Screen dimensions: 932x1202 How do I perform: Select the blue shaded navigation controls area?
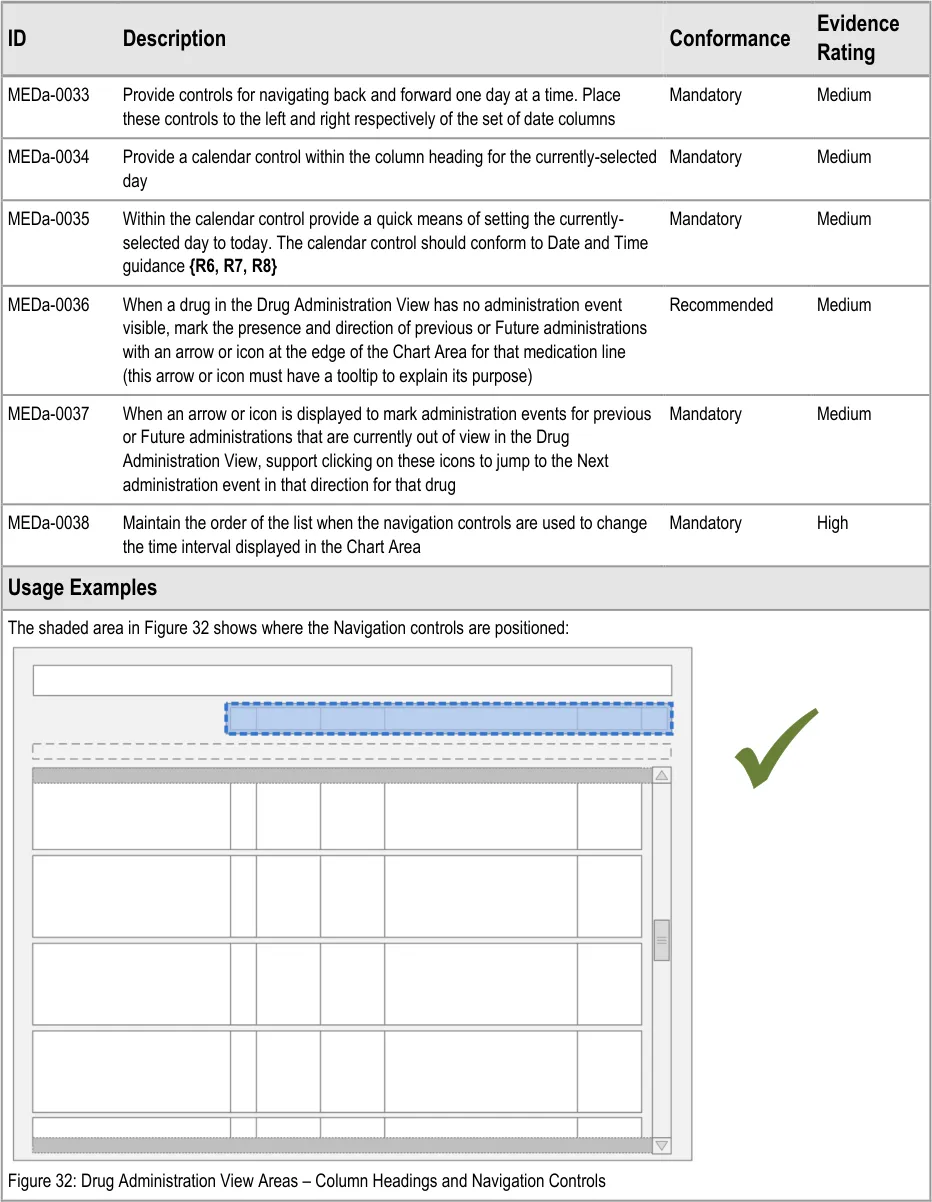coord(448,718)
